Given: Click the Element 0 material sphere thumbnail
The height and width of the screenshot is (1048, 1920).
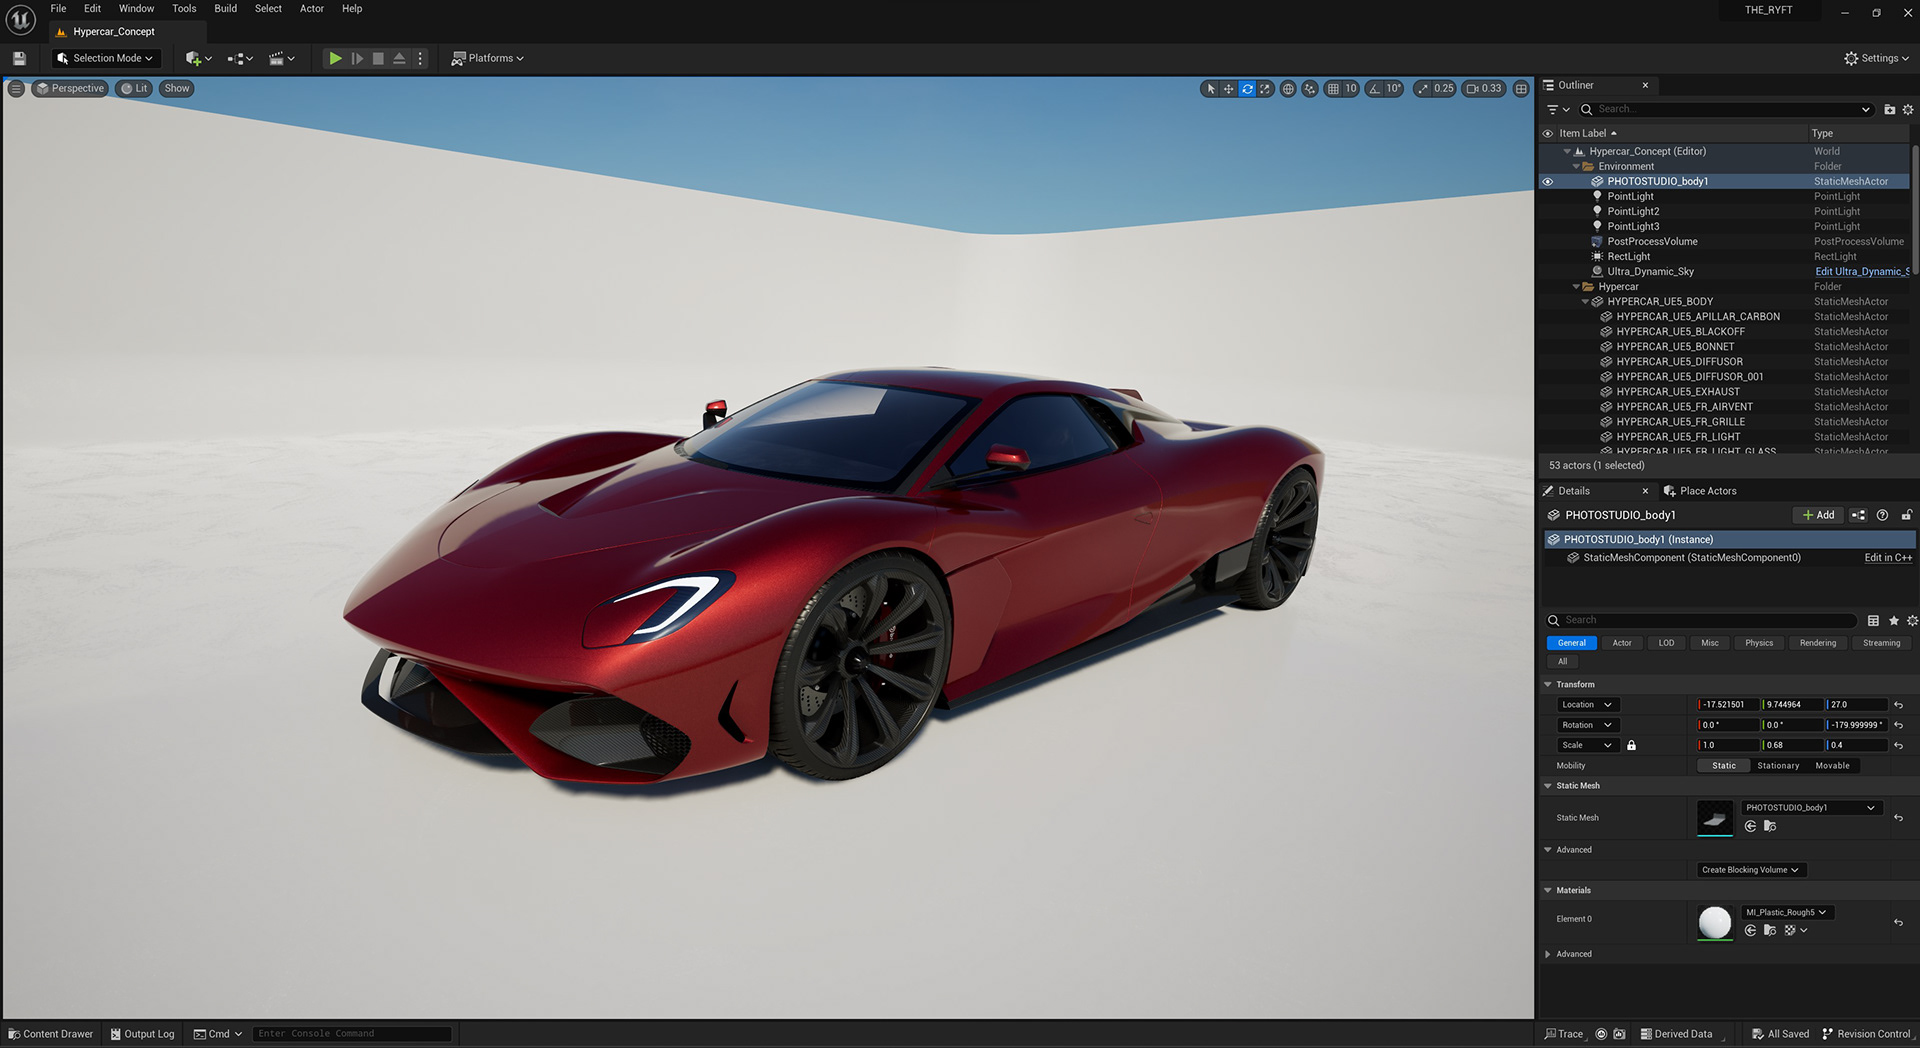Looking at the screenshot, I should [x=1714, y=922].
